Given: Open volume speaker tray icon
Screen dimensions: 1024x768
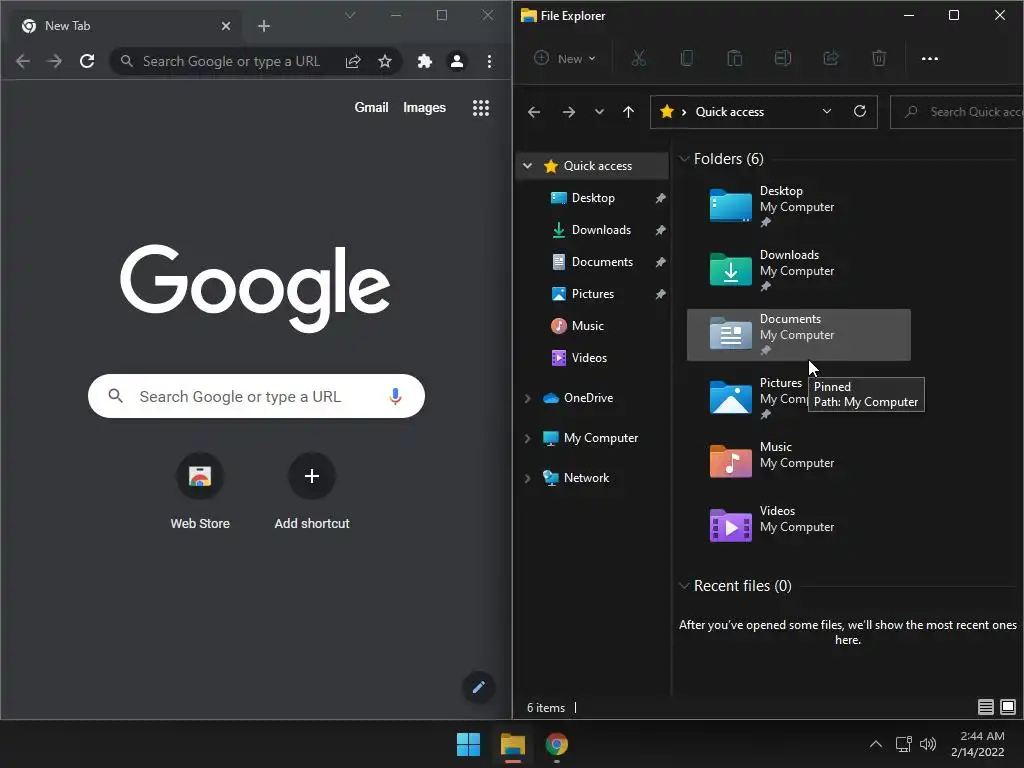Looking at the screenshot, I should (928, 744).
